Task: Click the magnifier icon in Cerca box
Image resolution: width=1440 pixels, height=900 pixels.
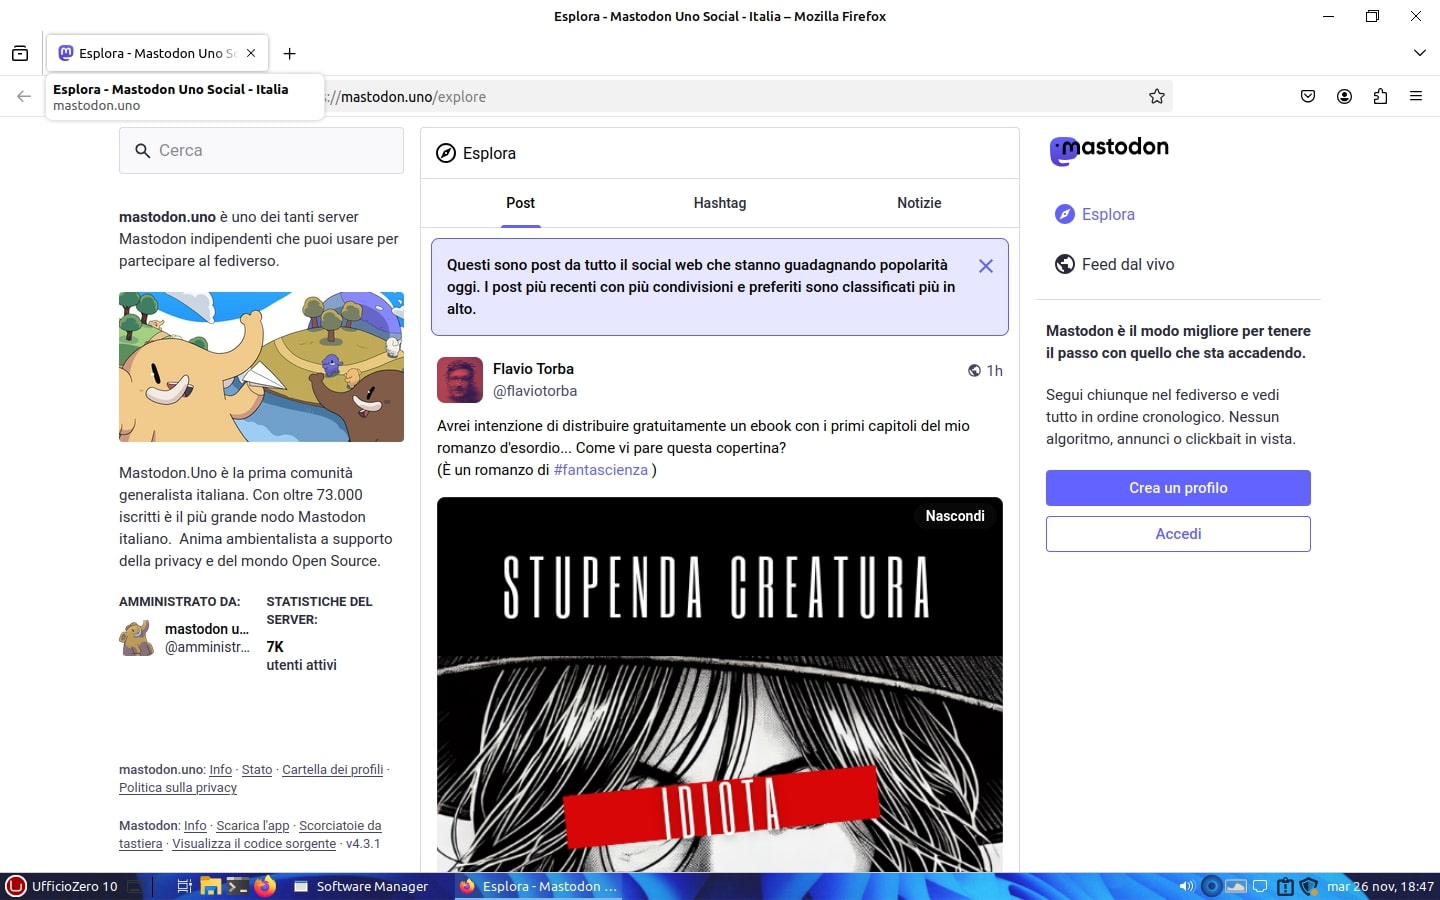Action: tap(143, 150)
